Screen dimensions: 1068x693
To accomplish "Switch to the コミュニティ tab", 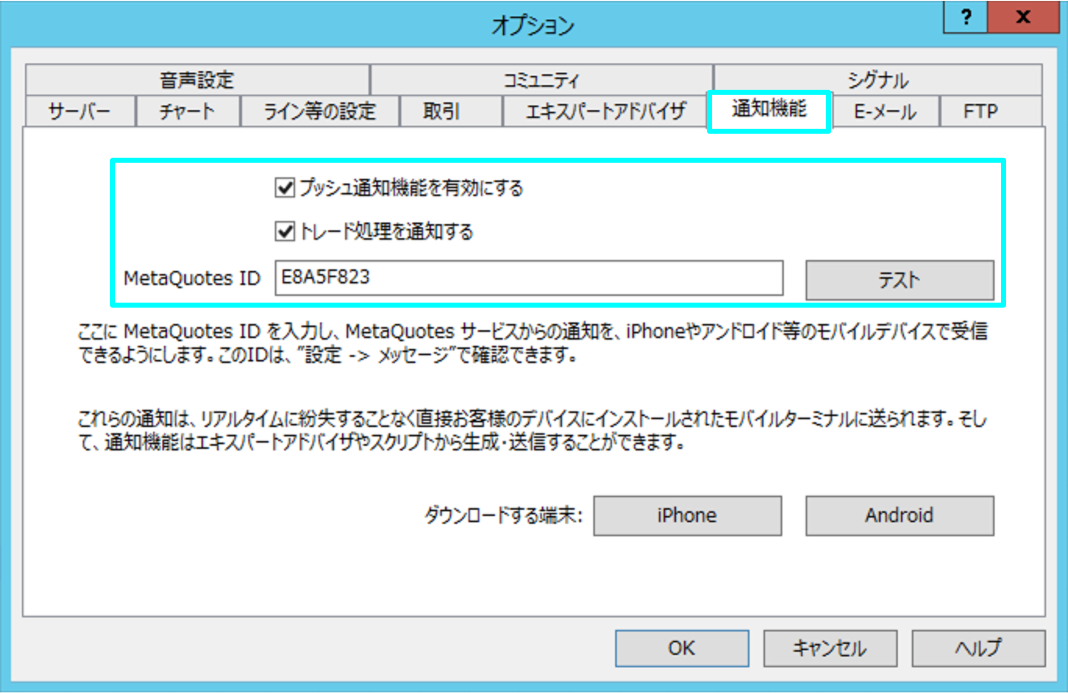I will click(540, 80).
